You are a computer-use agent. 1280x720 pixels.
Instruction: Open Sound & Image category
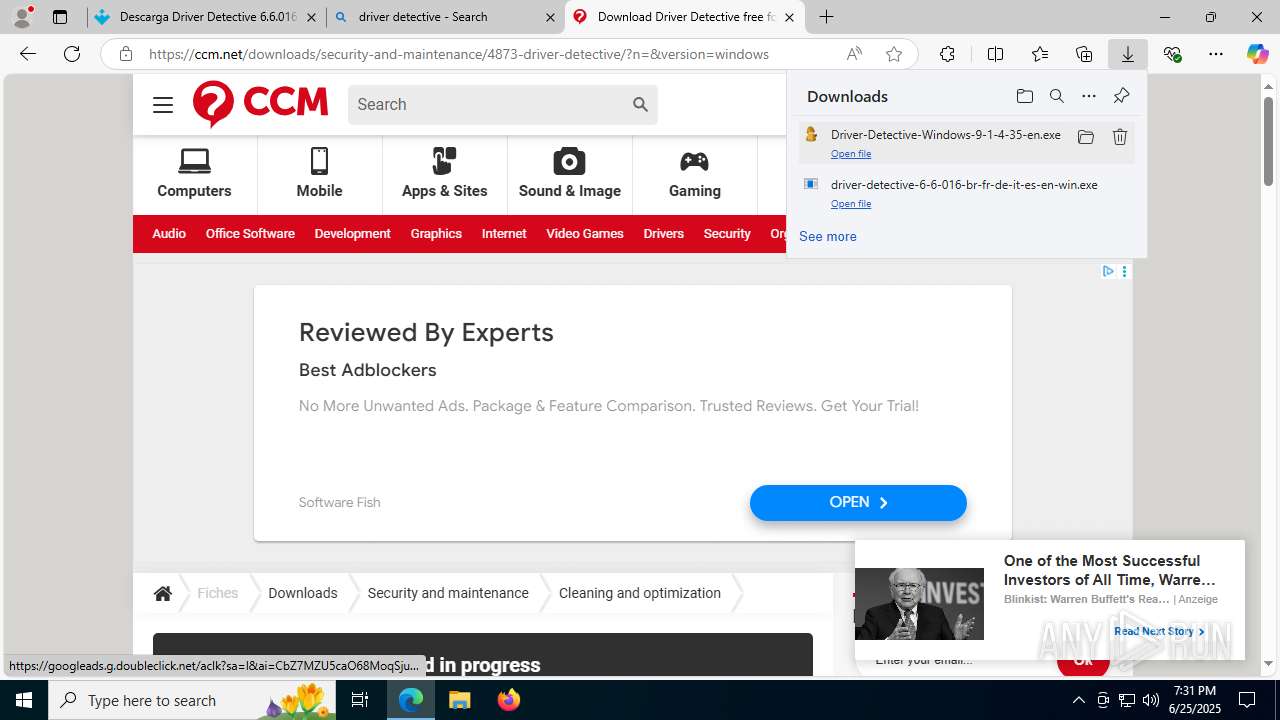570,174
